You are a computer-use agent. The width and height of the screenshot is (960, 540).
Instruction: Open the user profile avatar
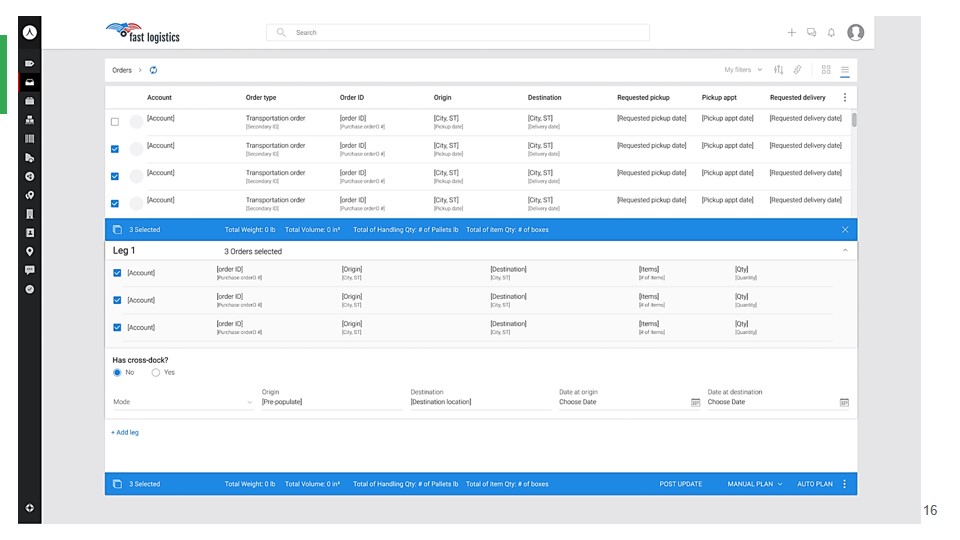pyautogui.click(x=855, y=33)
